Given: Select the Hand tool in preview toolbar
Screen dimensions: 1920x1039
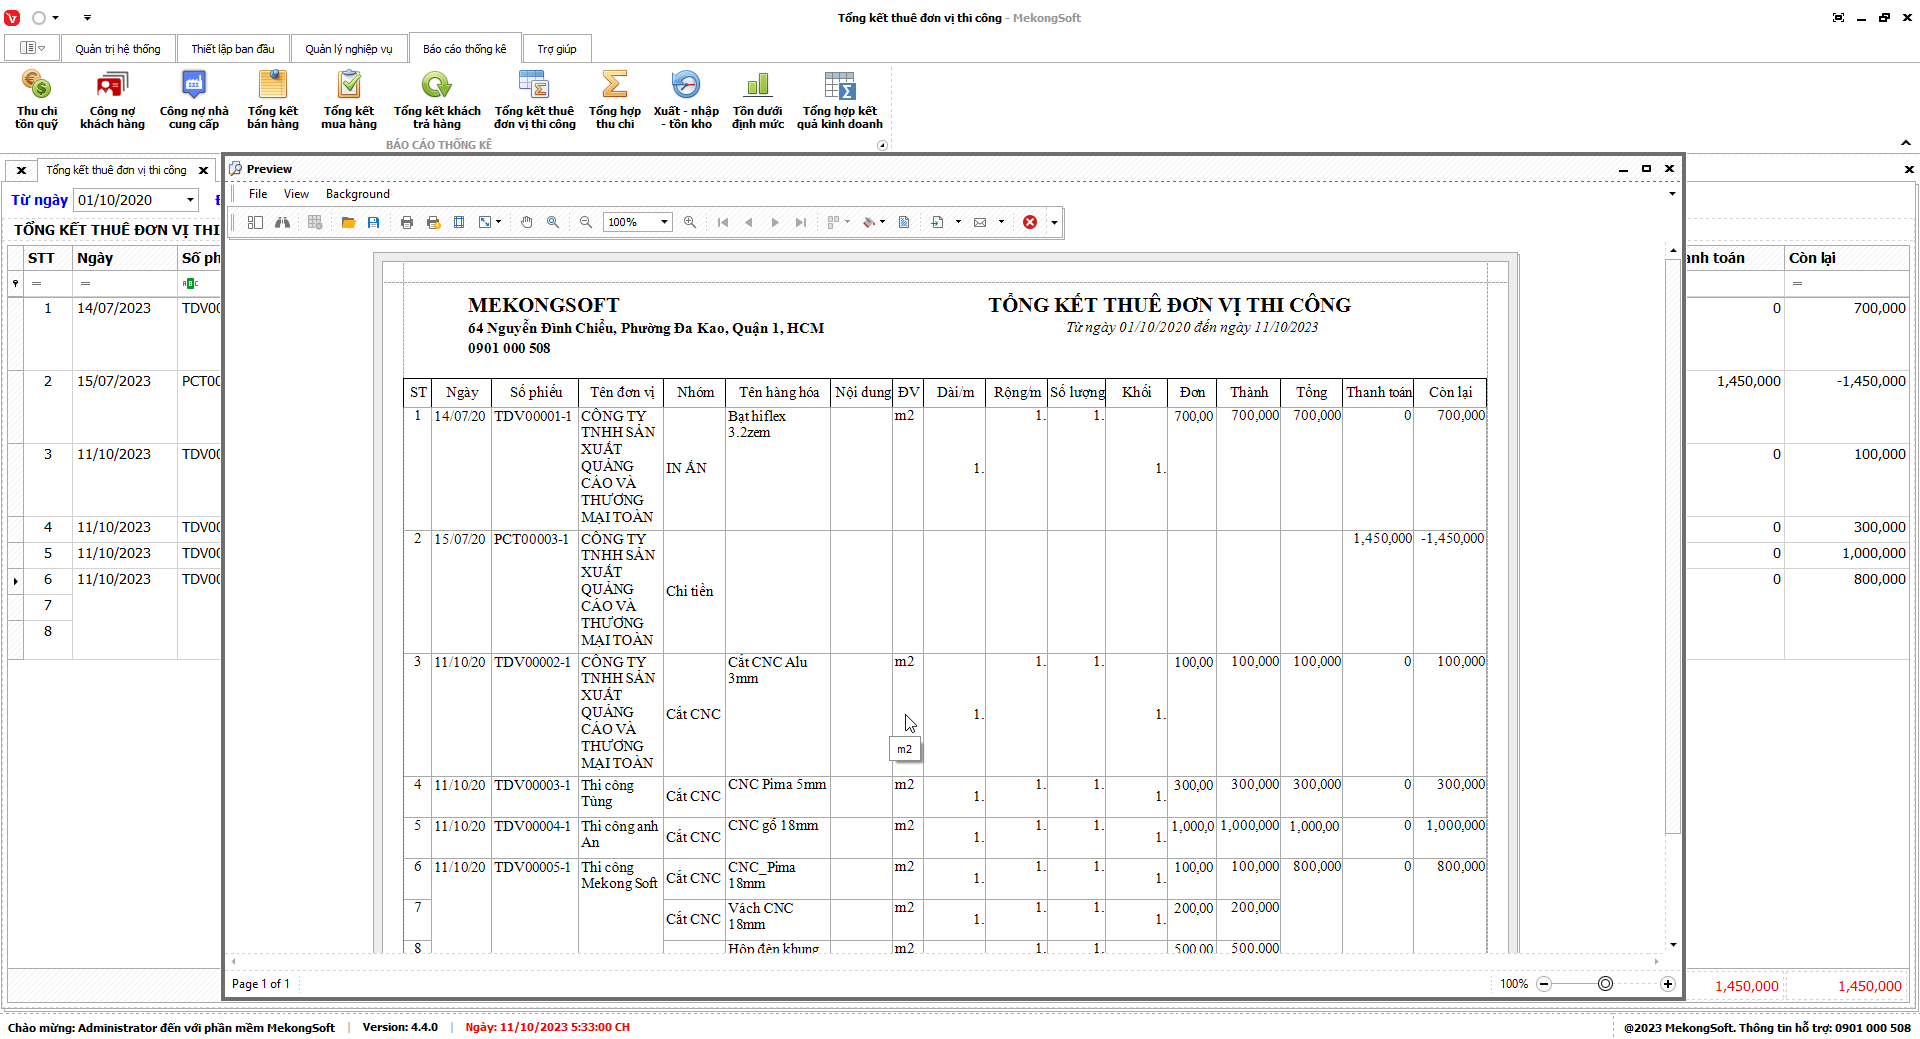Looking at the screenshot, I should coord(527,222).
